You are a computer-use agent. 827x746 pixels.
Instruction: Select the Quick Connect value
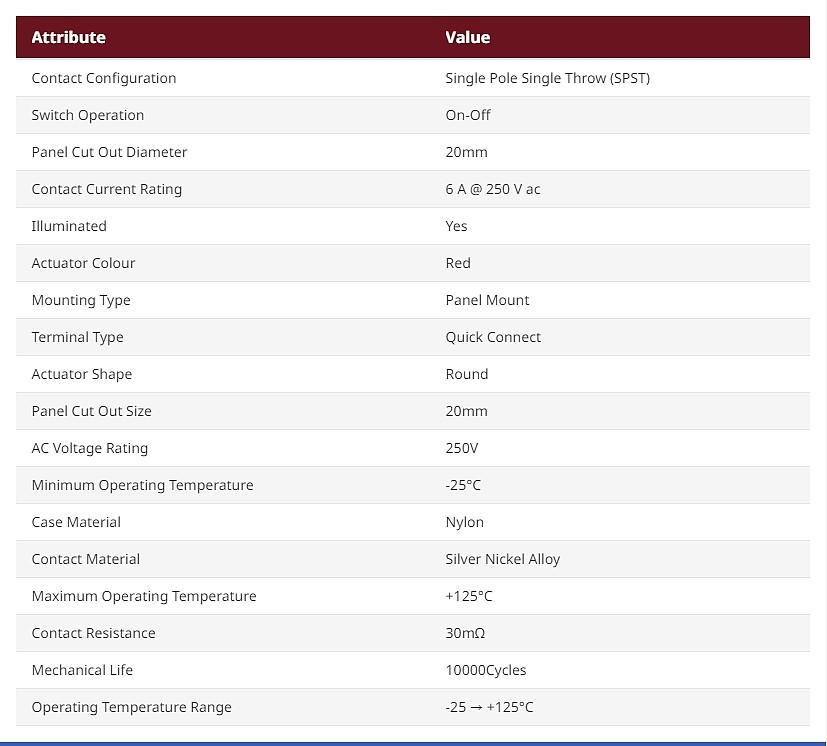point(493,337)
